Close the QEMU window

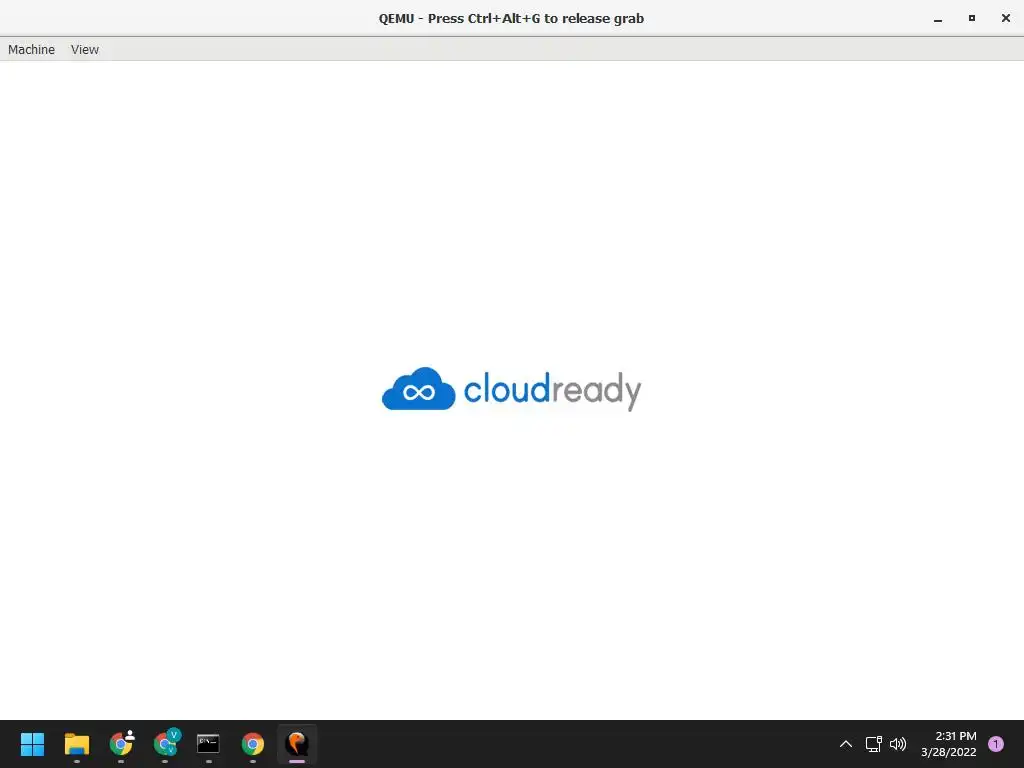(1006, 18)
